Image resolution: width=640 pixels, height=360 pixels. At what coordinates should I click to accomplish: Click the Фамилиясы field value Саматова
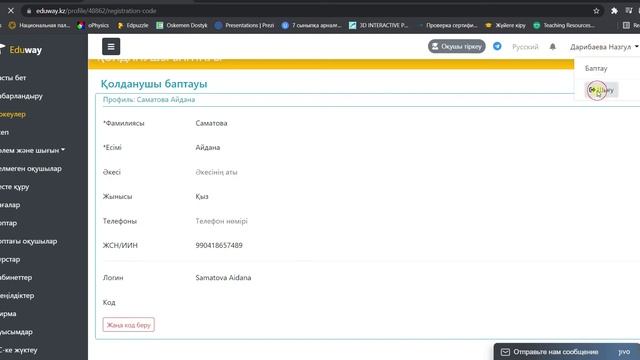[x=211, y=123]
